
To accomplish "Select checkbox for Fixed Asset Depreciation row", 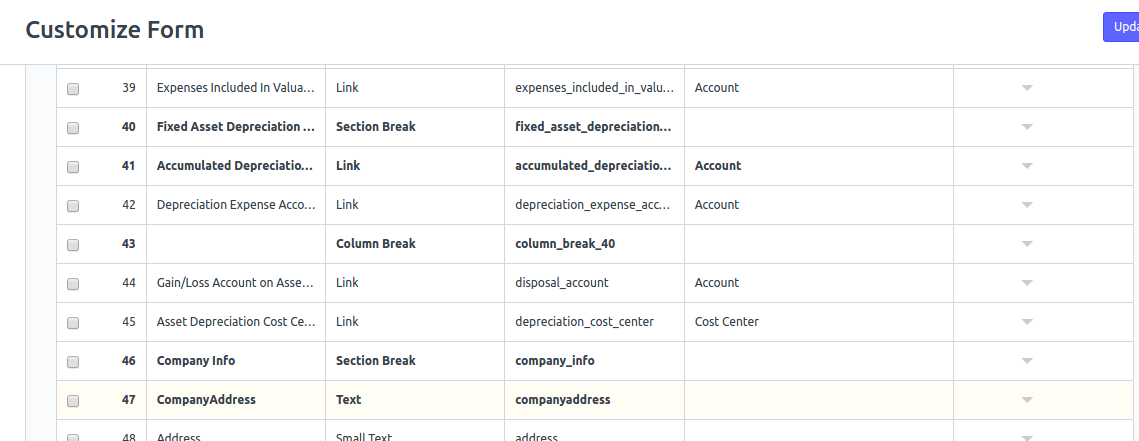I will [73, 128].
